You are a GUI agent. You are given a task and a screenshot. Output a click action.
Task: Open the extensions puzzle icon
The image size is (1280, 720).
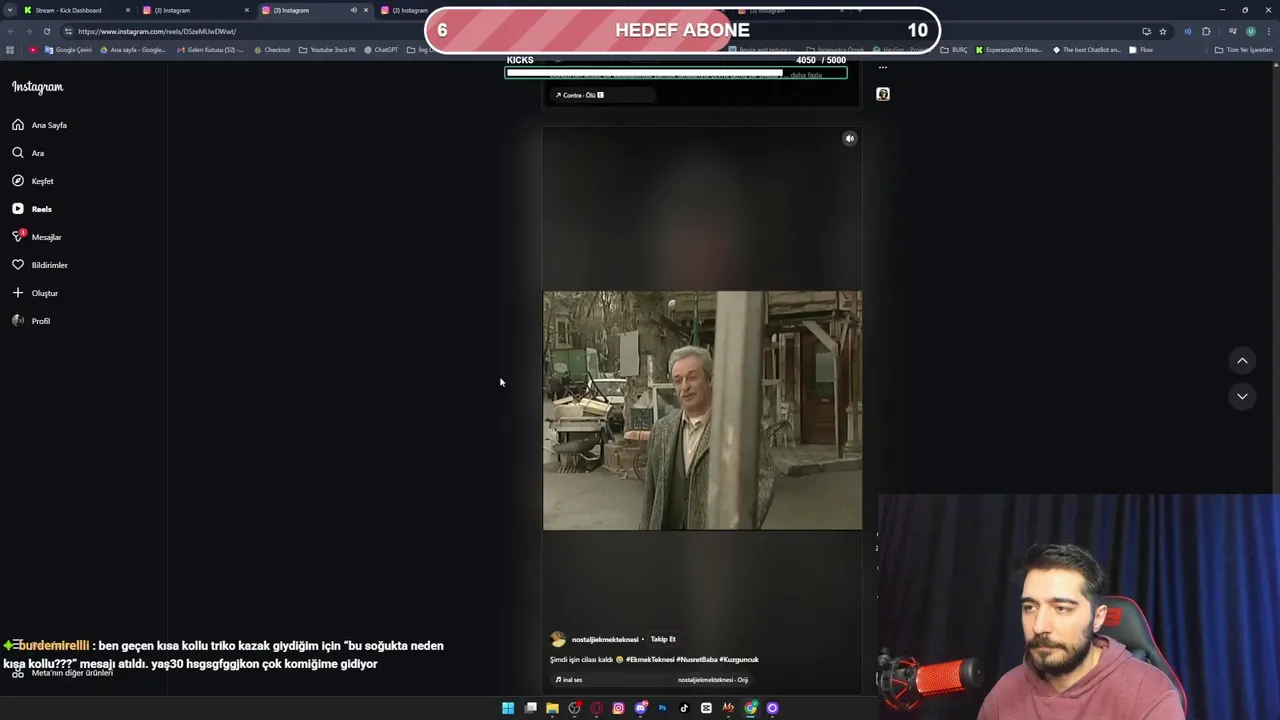point(1206,31)
